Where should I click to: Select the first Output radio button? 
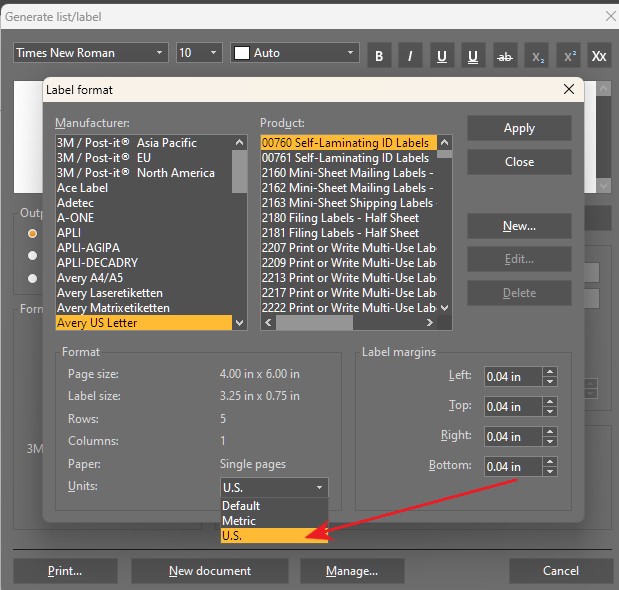click(x=33, y=234)
